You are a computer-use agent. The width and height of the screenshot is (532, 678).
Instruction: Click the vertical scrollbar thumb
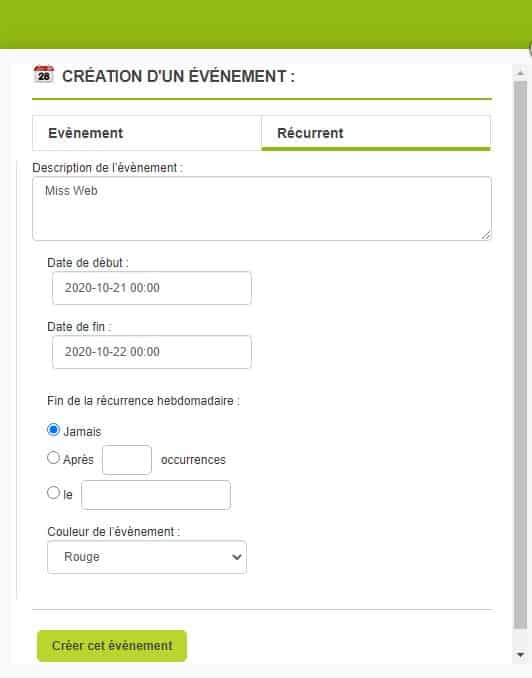pyautogui.click(x=520, y=355)
